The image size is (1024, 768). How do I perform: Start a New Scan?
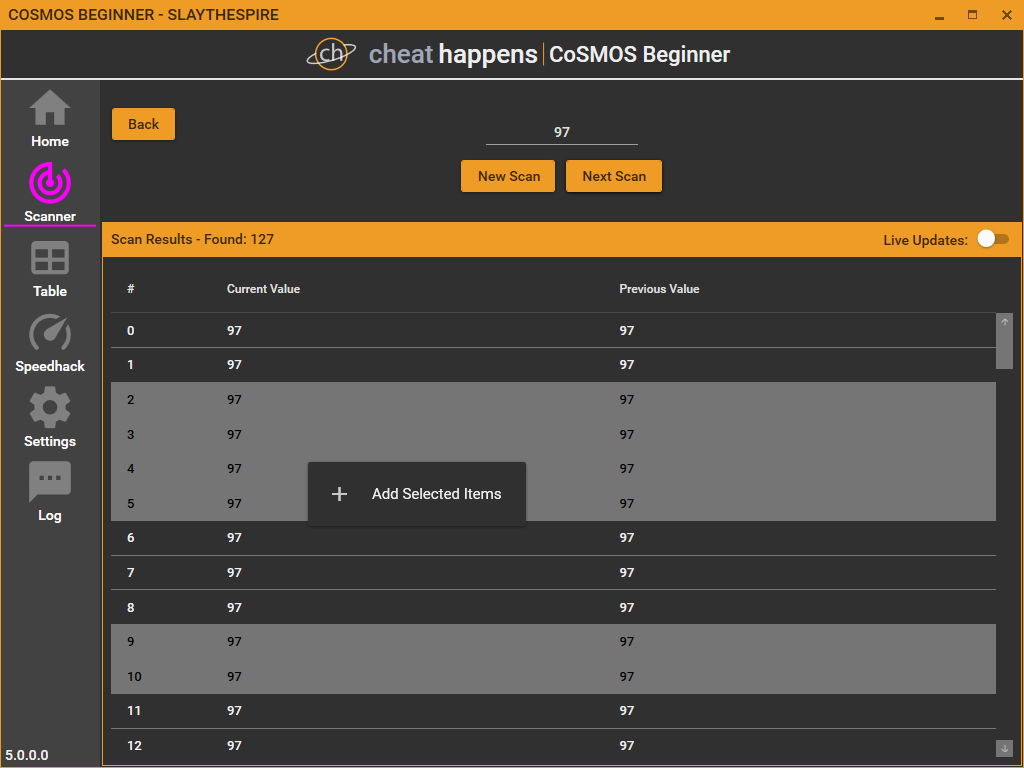508,175
